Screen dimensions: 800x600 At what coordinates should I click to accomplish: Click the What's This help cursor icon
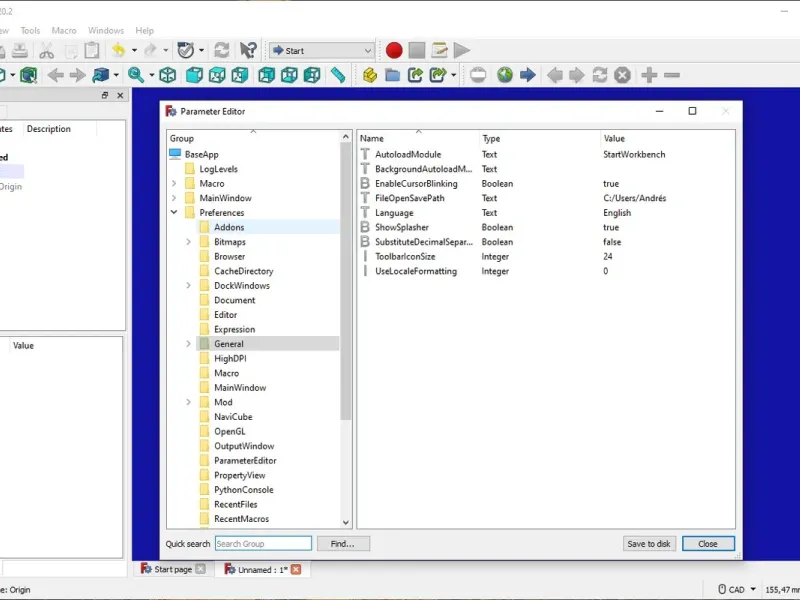coord(249,50)
